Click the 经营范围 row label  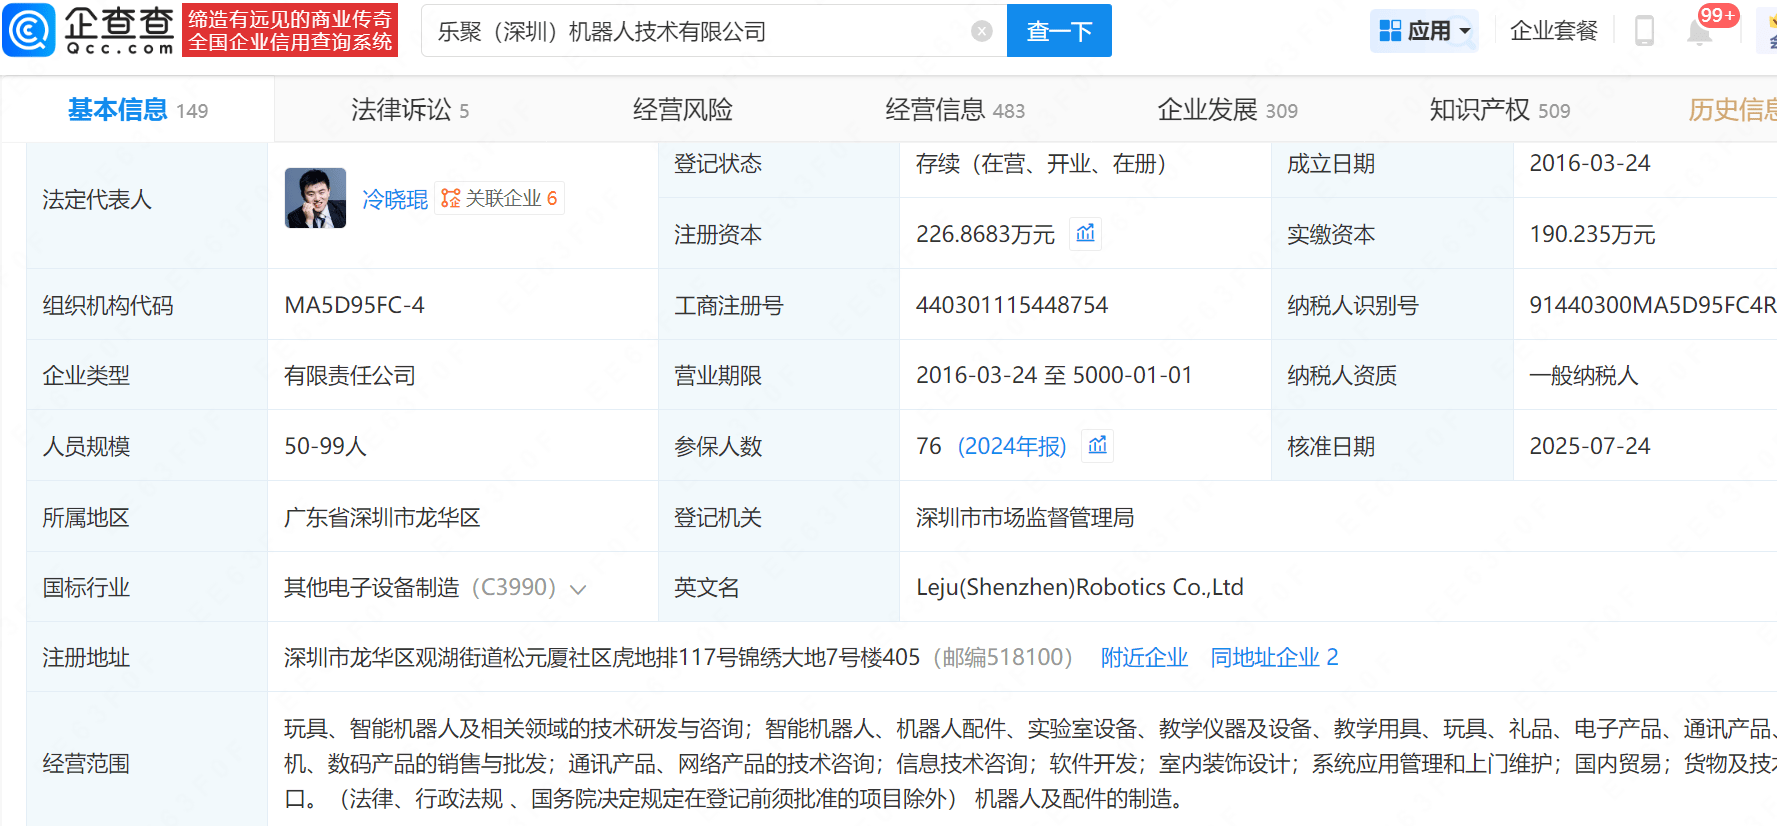tap(86, 764)
